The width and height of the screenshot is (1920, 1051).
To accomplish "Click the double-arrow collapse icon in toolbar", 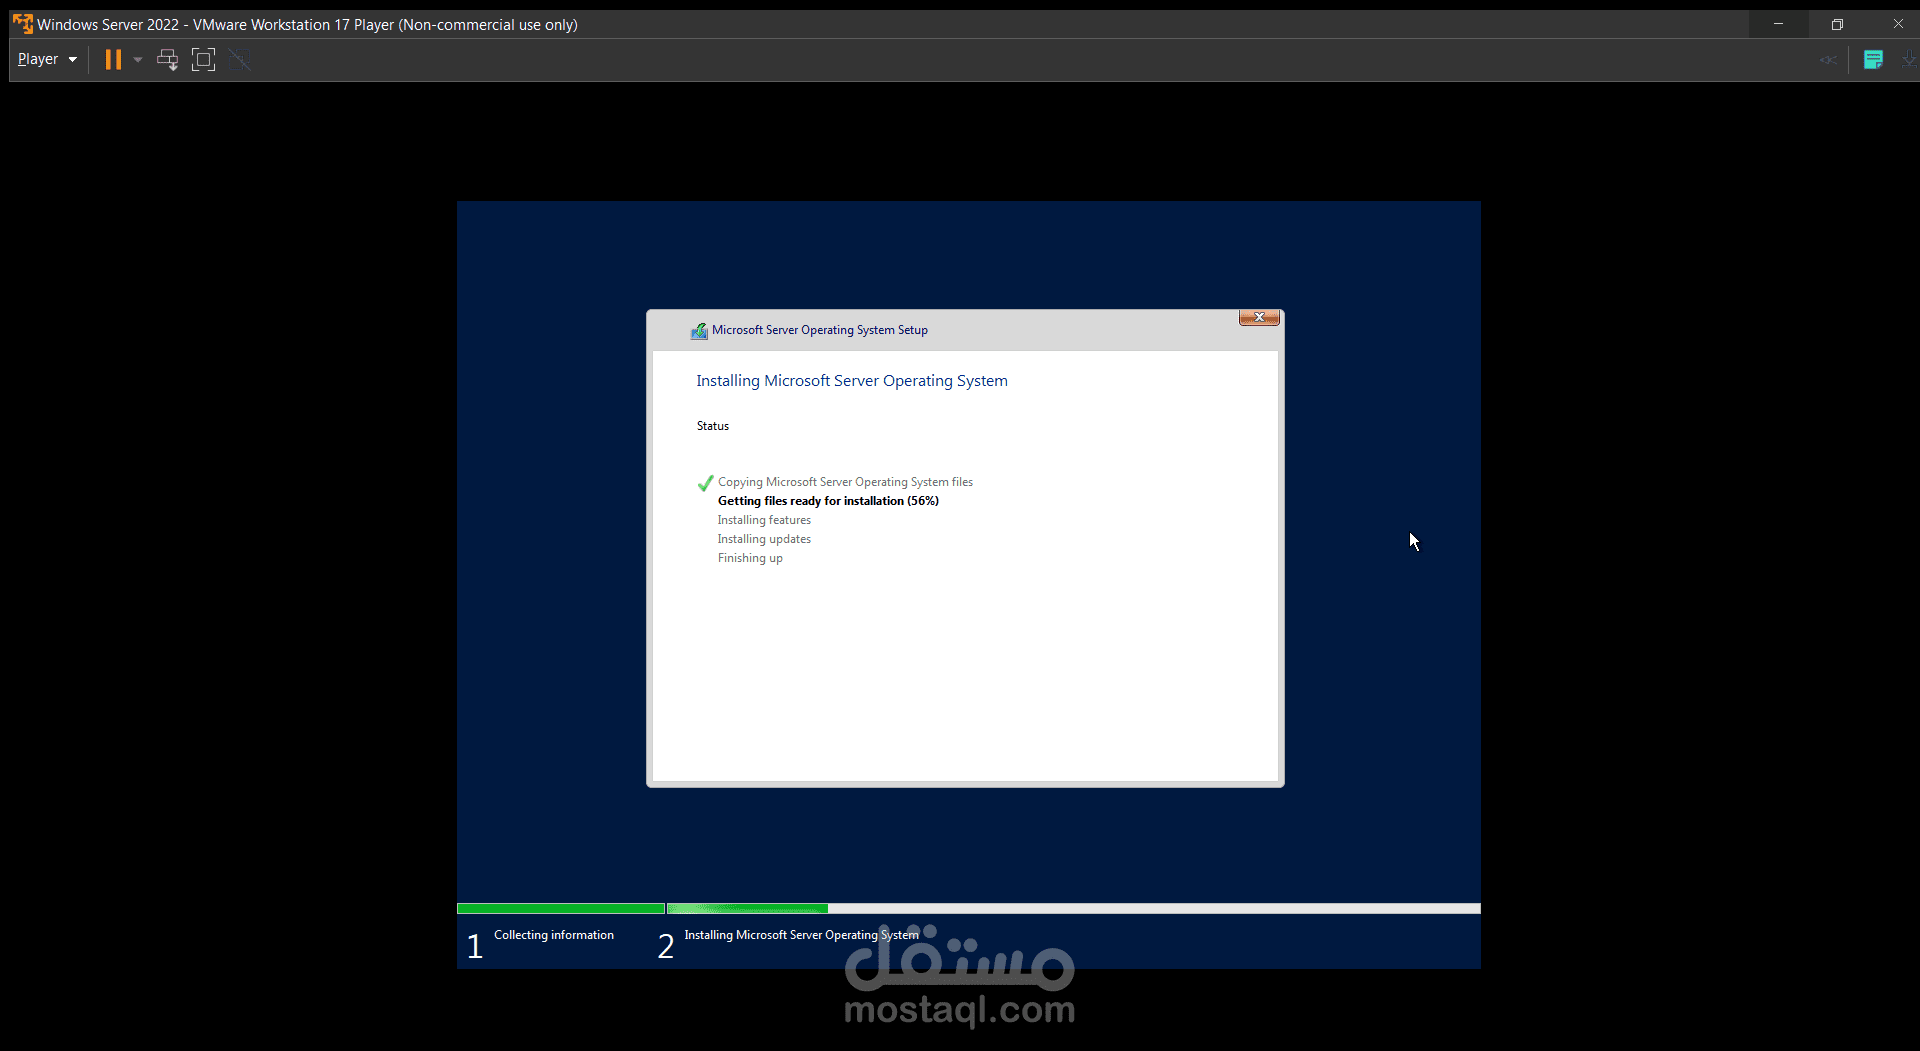I will pyautogui.click(x=1828, y=60).
